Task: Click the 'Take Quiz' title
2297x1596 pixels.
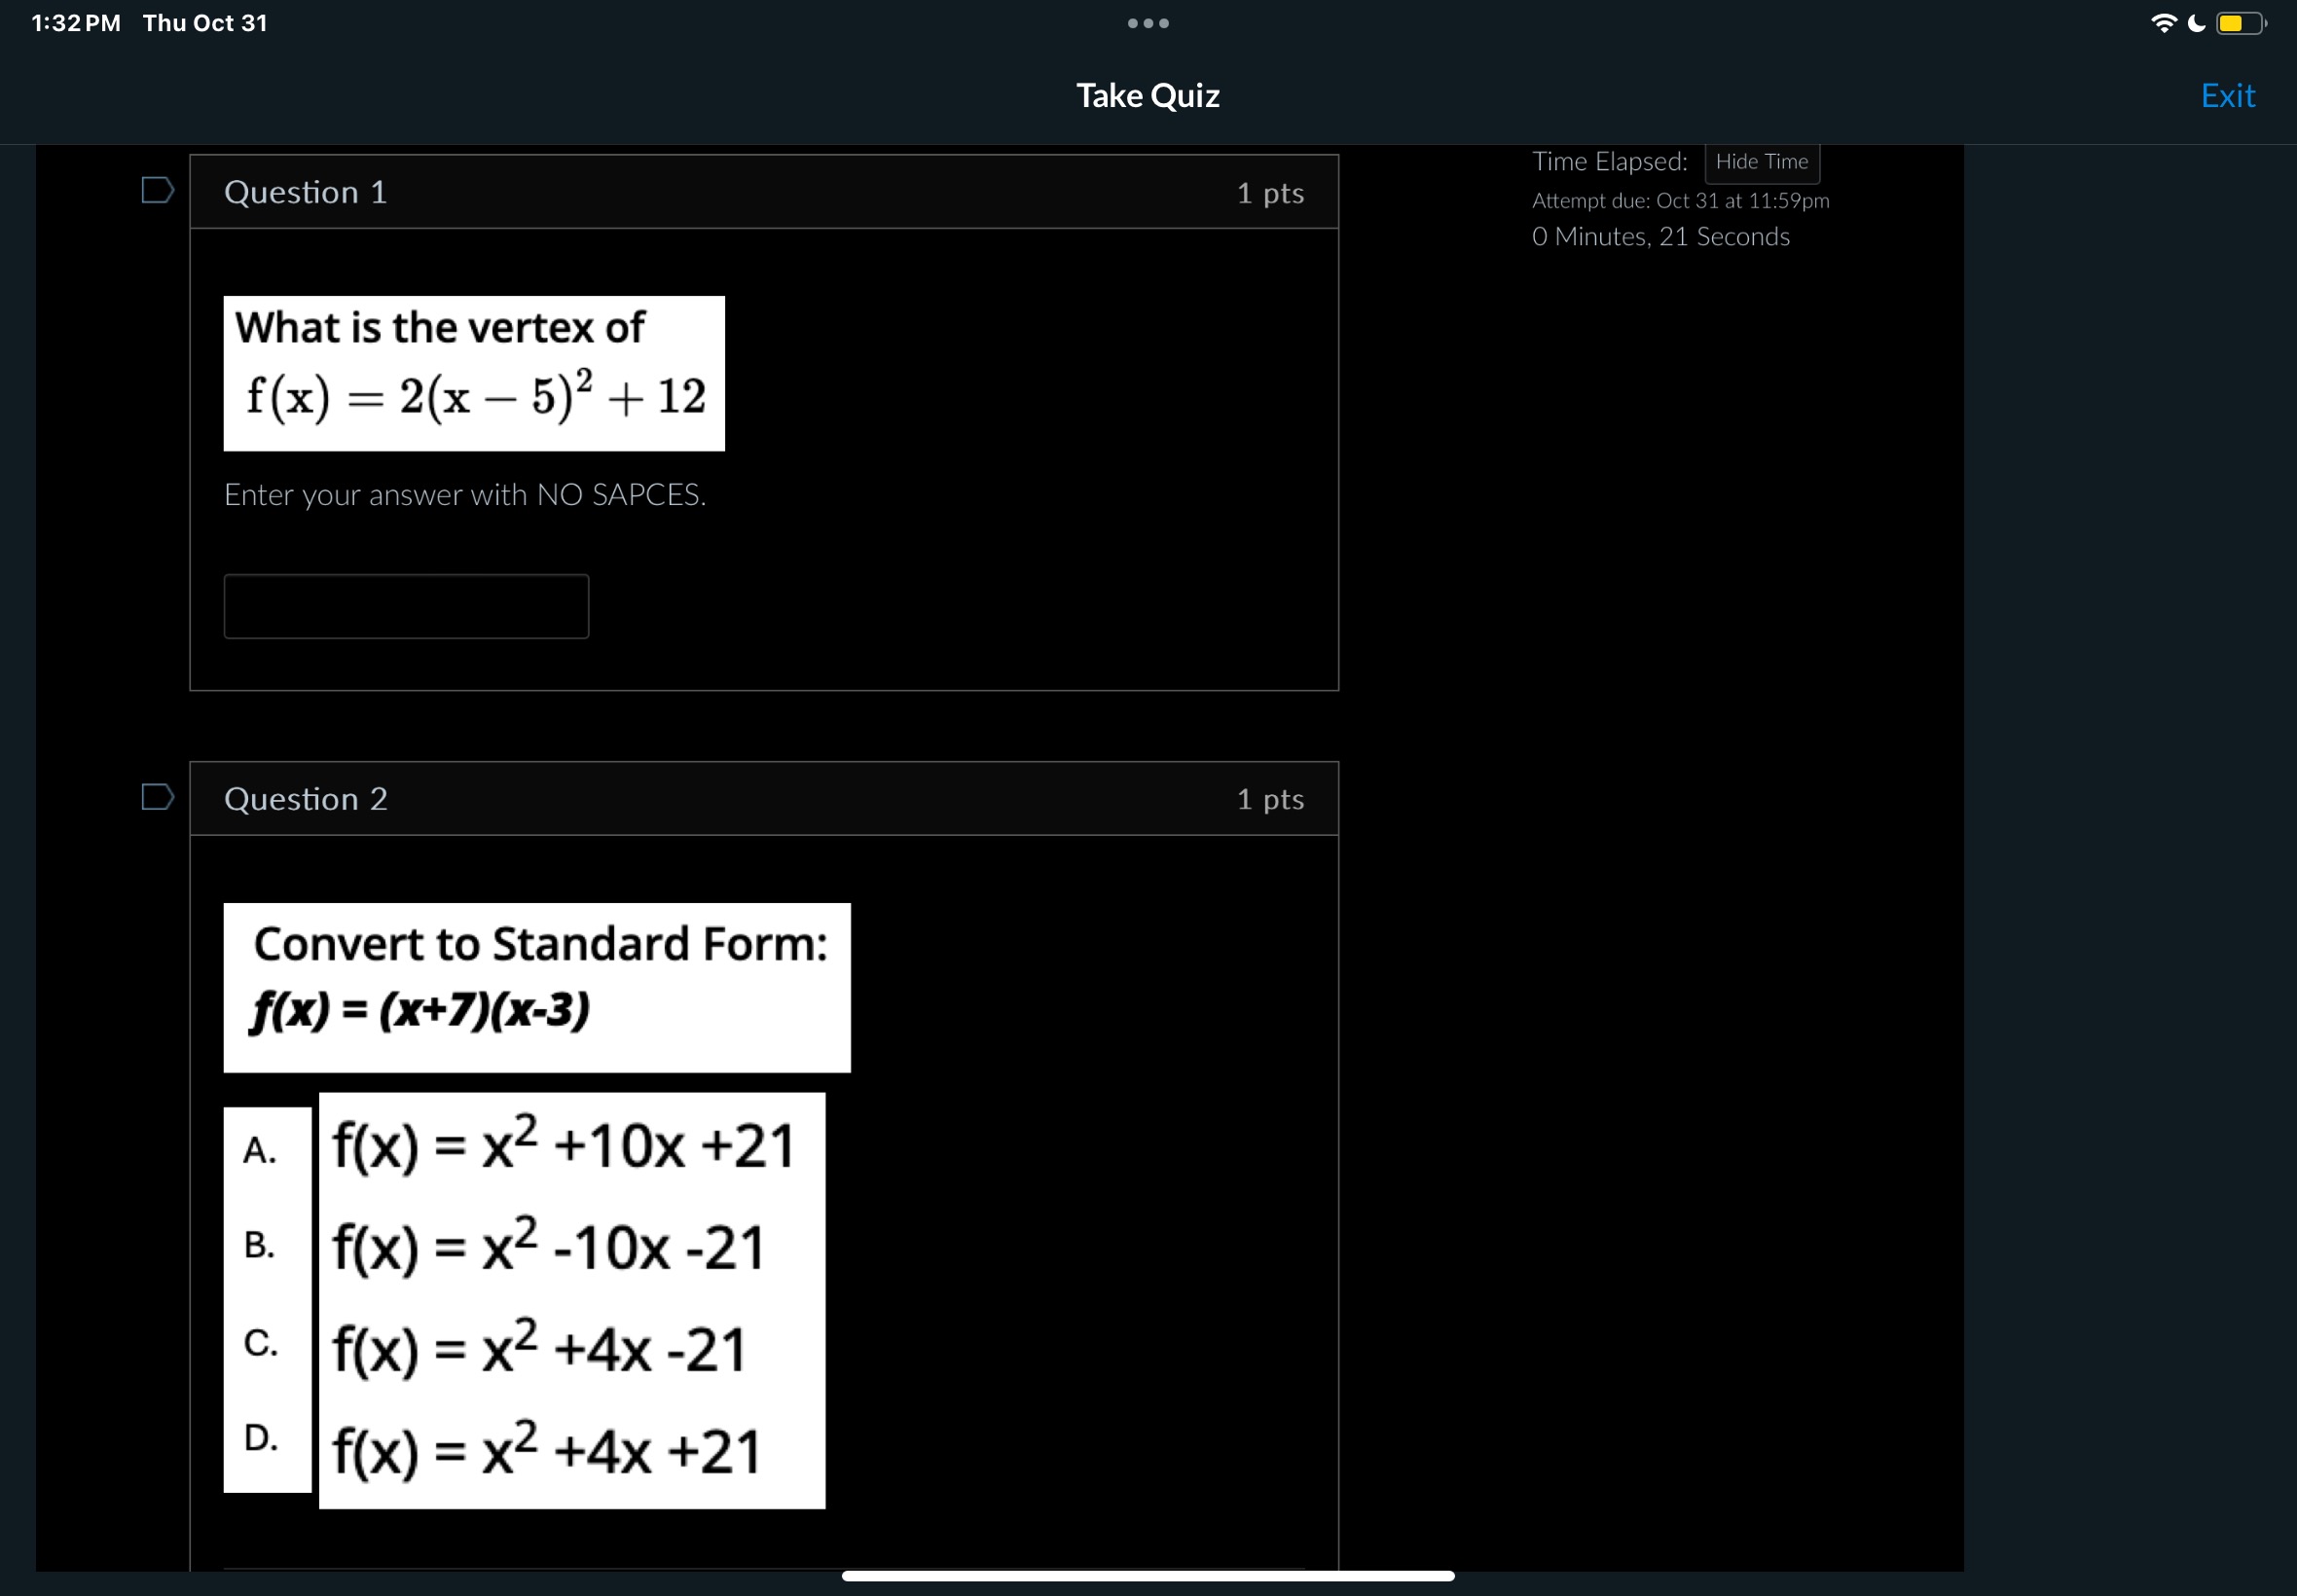Action: click(1148, 95)
